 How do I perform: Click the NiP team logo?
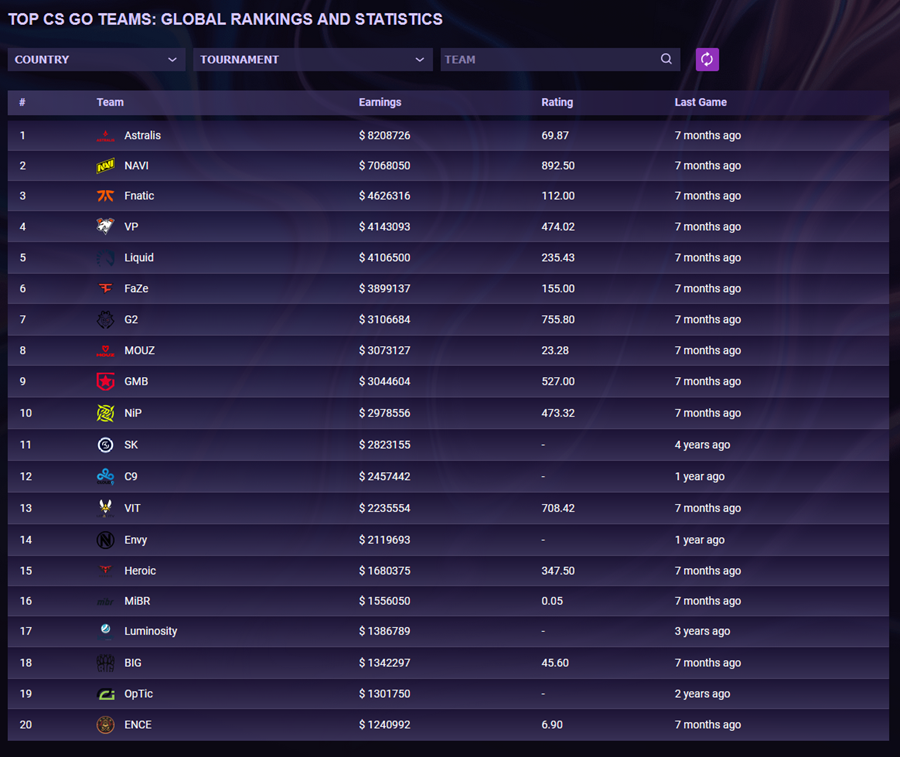tap(105, 413)
